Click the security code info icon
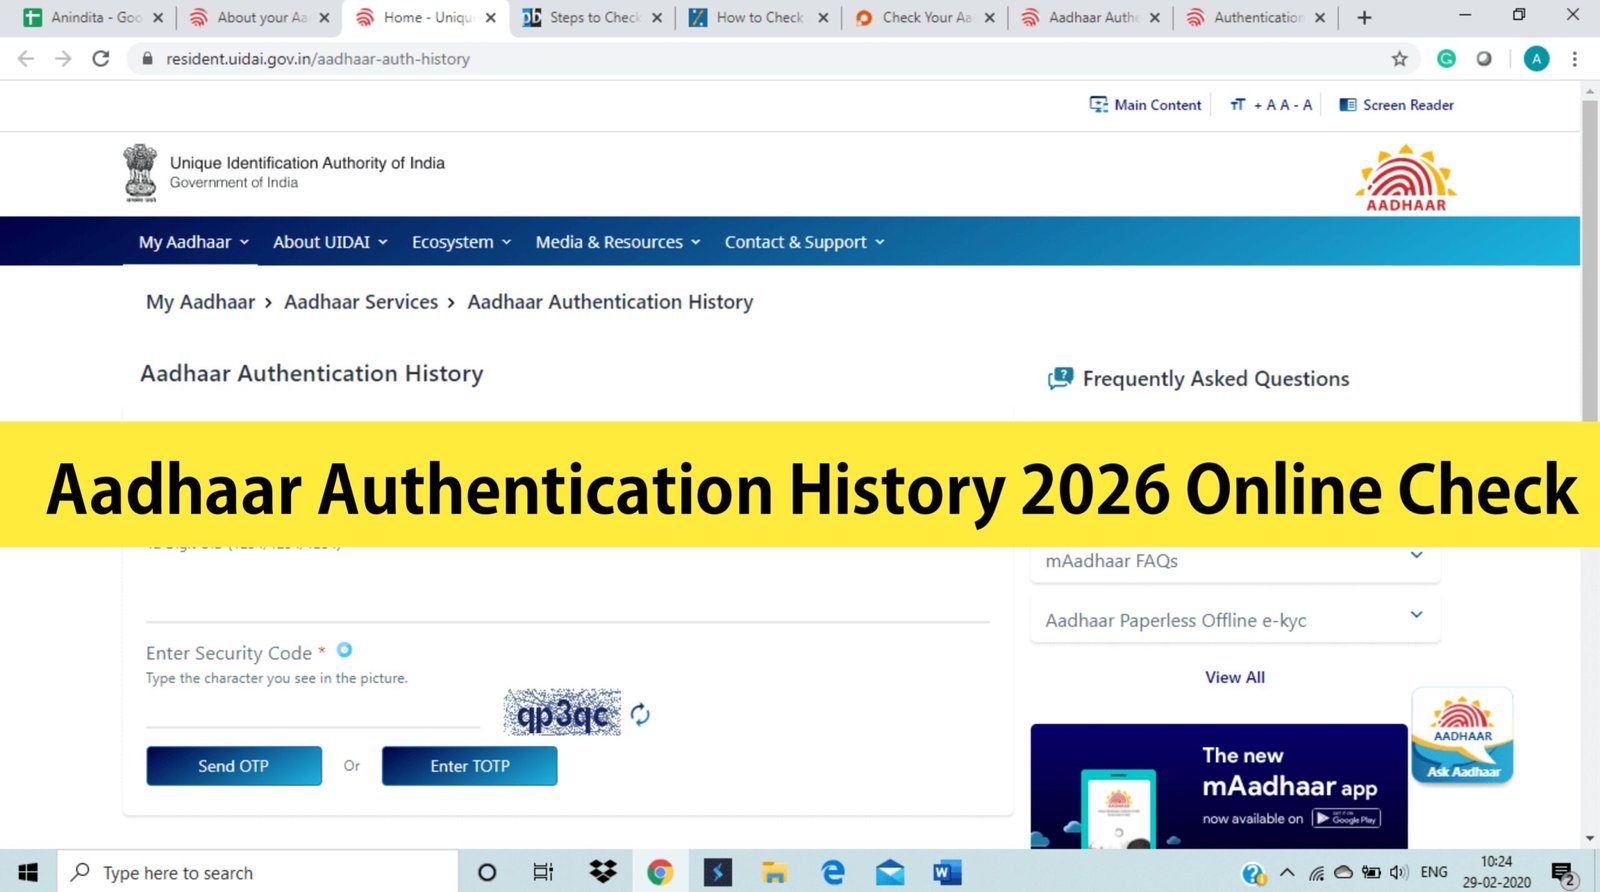1600x892 pixels. coord(344,650)
